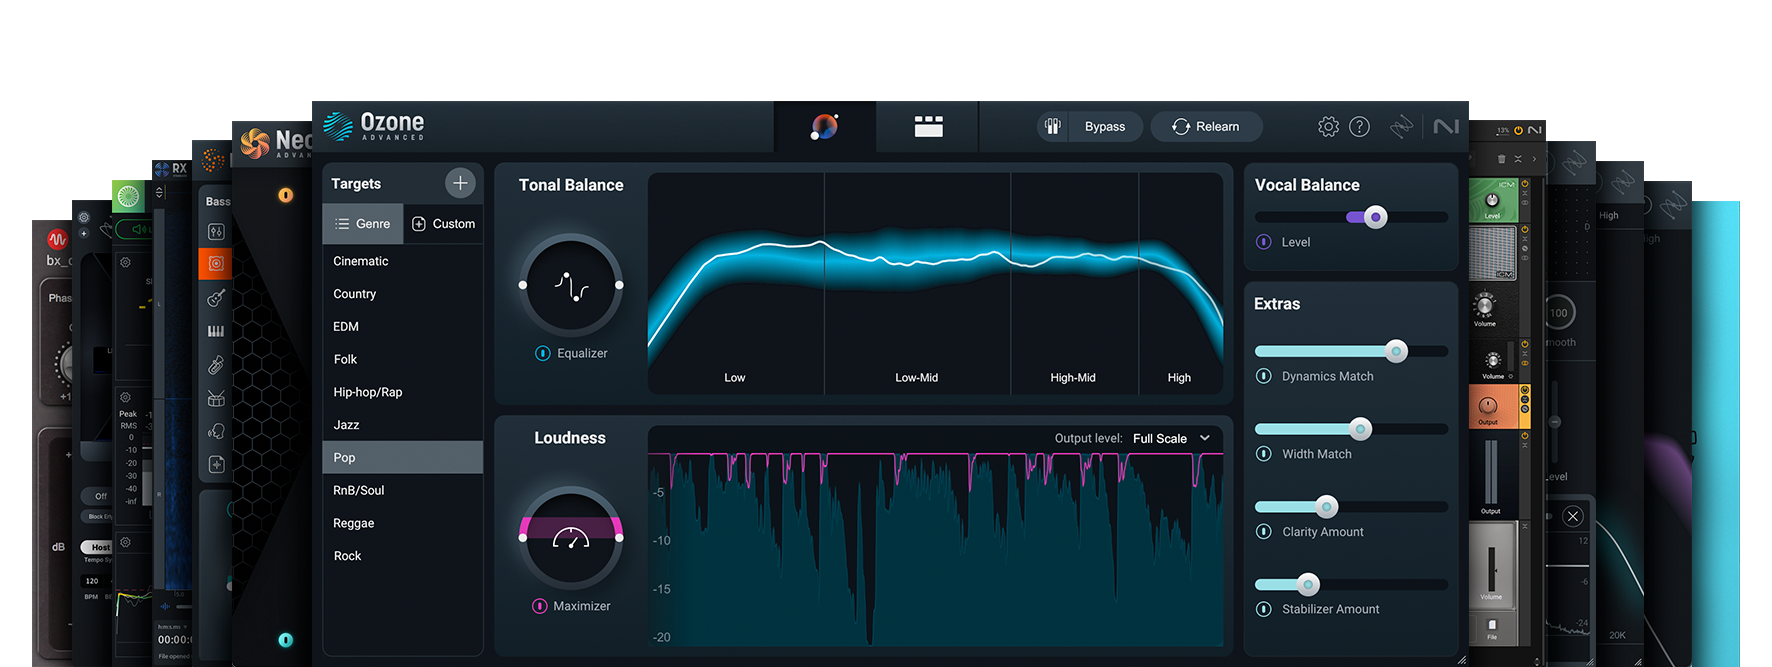Click the Width Match slider handle
Image resolution: width=1772 pixels, height=667 pixels.
pyautogui.click(x=1360, y=429)
